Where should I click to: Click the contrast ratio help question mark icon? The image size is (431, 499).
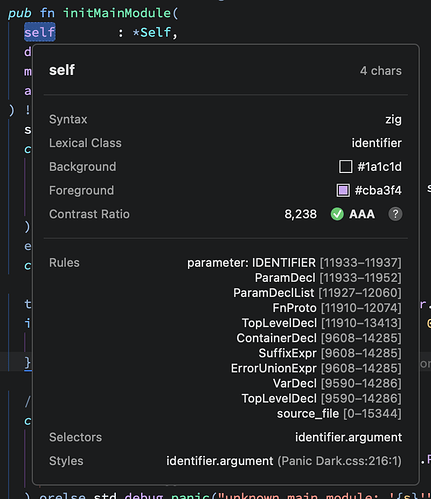click(395, 214)
